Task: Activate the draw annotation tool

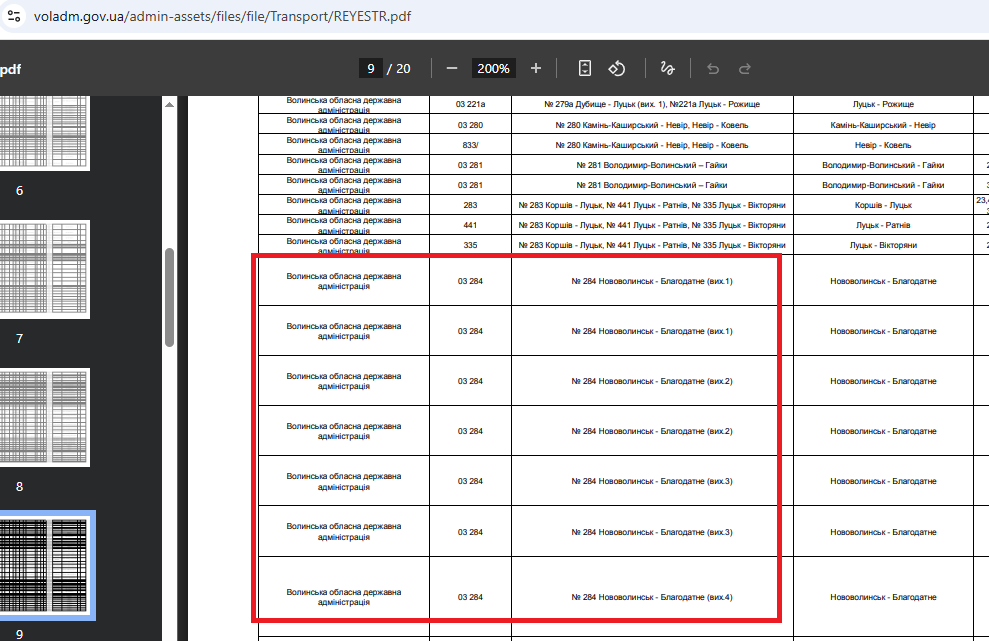Action: (667, 68)
